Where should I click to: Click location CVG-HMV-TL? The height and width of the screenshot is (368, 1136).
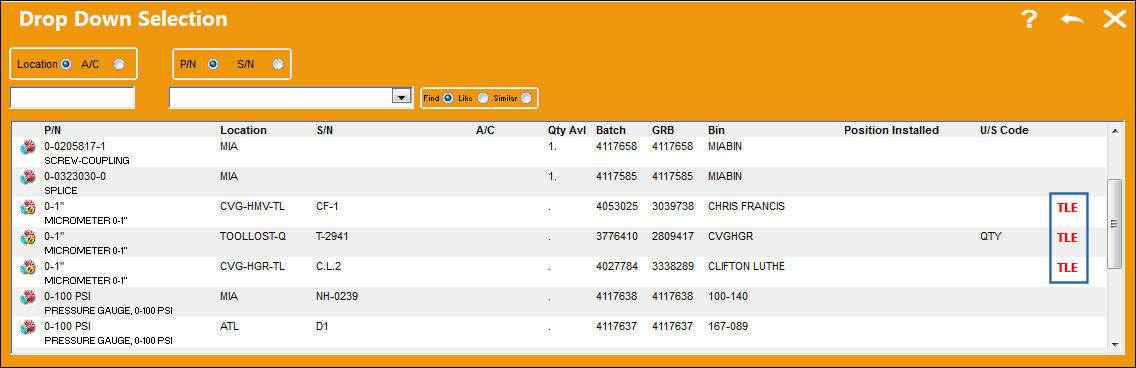(x=252, y=206)
